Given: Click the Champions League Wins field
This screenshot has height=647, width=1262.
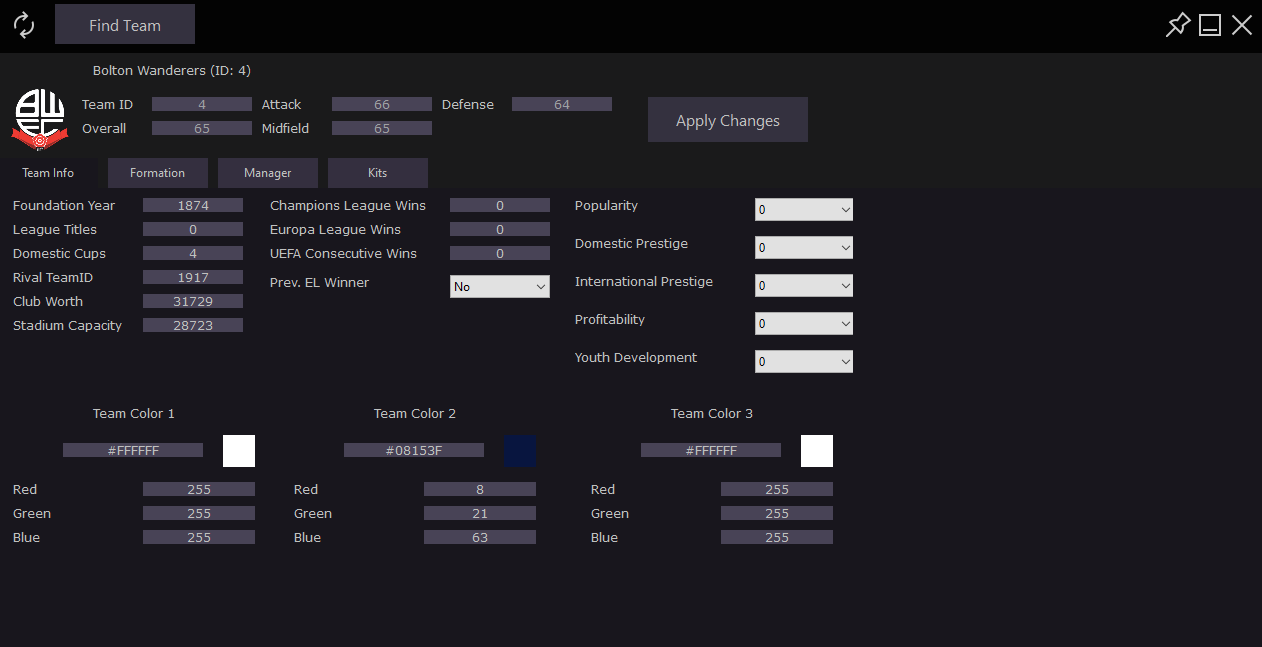Looking at the screenshot, I should (x=500, y=205).
